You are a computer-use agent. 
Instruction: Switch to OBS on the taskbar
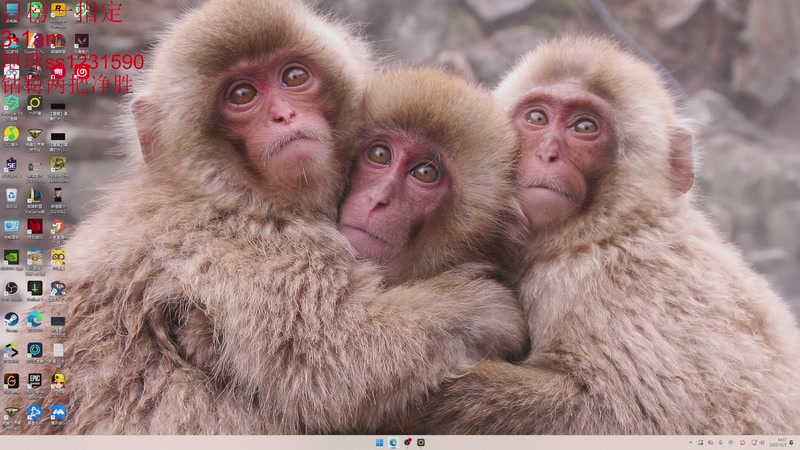tap(407, 442)
